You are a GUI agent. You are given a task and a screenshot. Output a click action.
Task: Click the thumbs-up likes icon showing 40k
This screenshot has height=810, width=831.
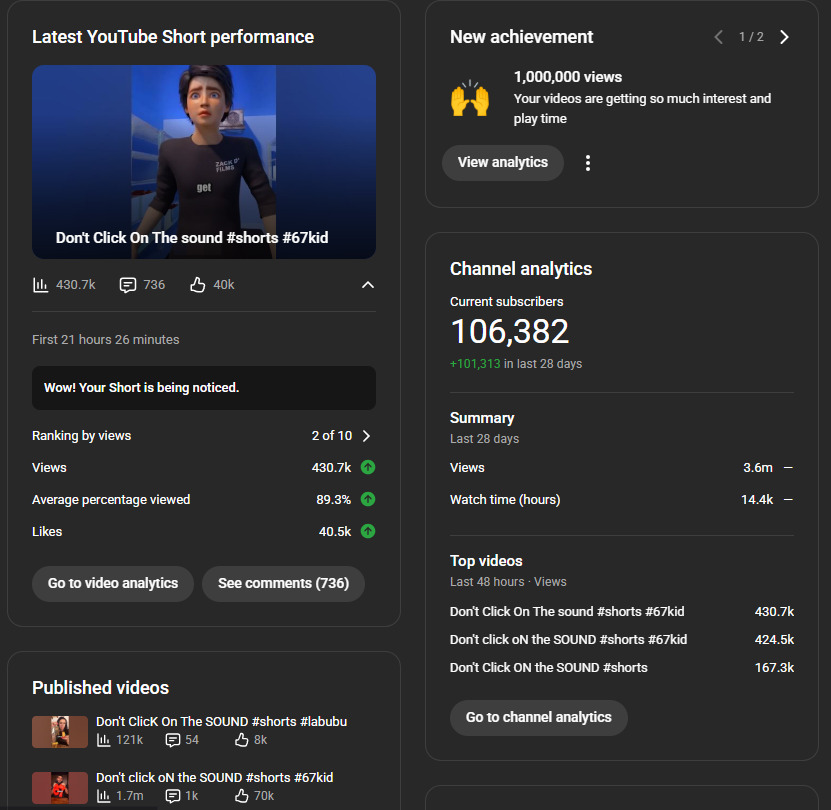[x=198, y=285]
